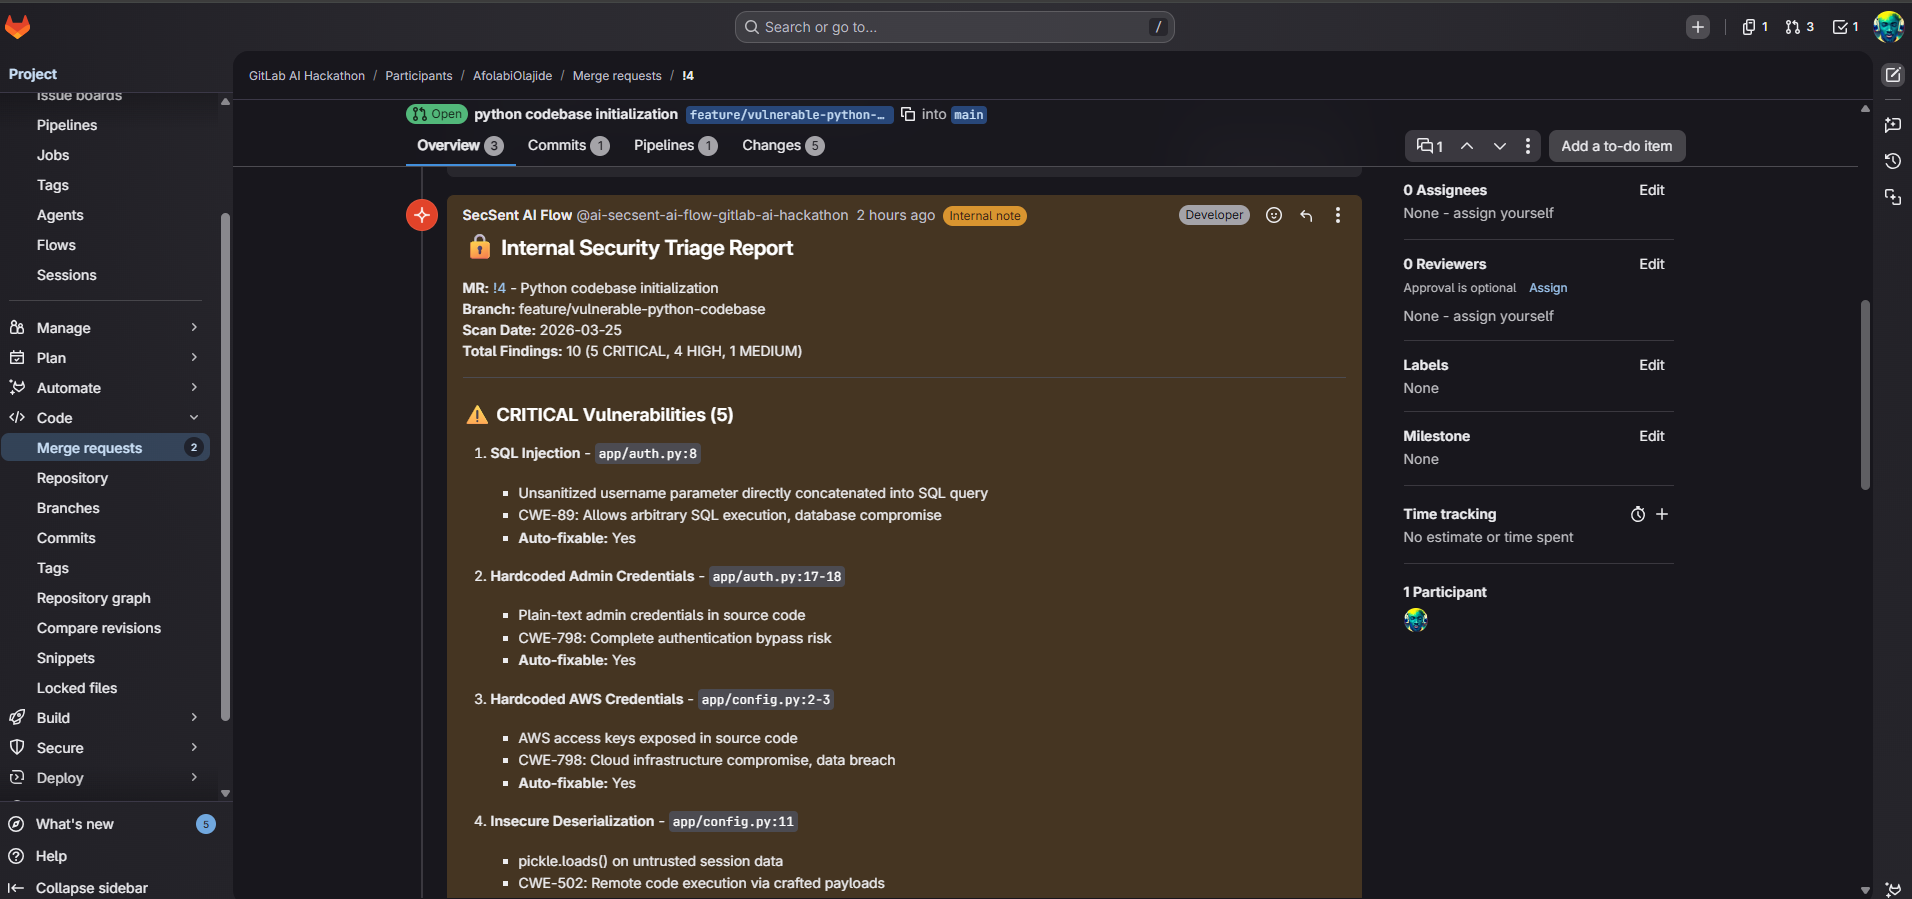Edit Milestone
Image resolution: width=1912 pixels, height=899 pixels.
1652,436
